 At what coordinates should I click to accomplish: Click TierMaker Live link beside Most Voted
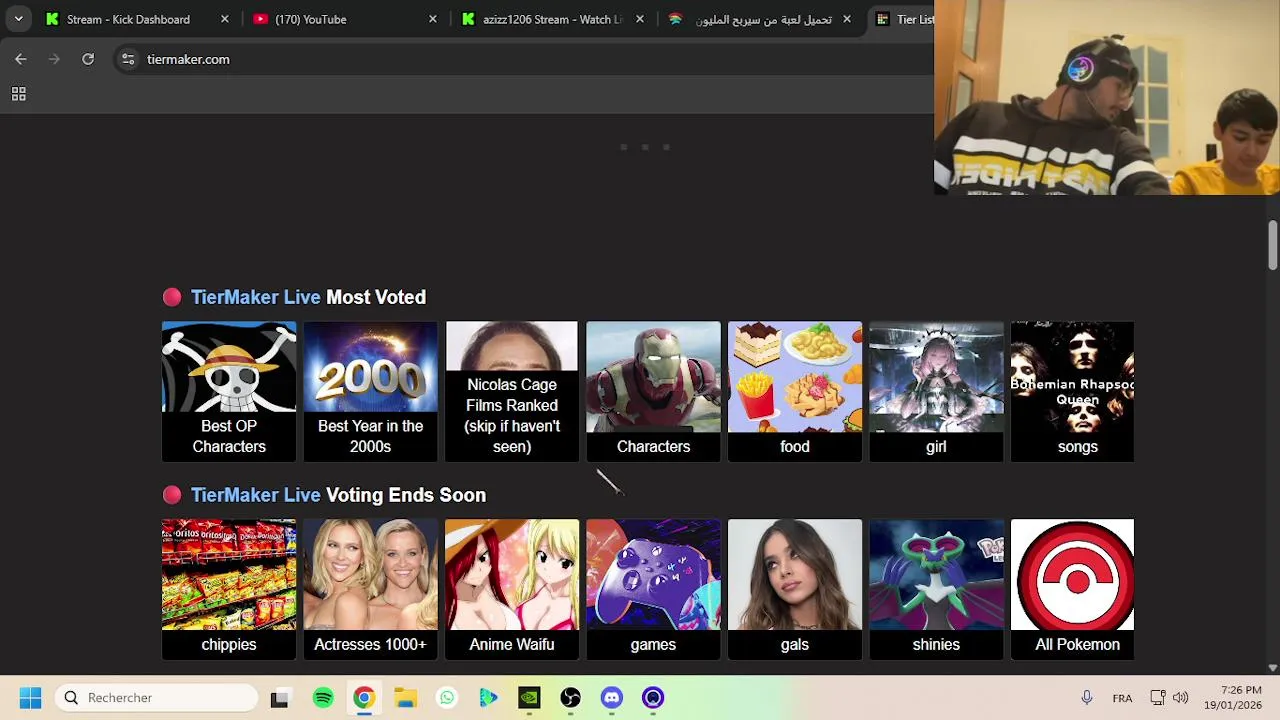click(x=255, y=297)
